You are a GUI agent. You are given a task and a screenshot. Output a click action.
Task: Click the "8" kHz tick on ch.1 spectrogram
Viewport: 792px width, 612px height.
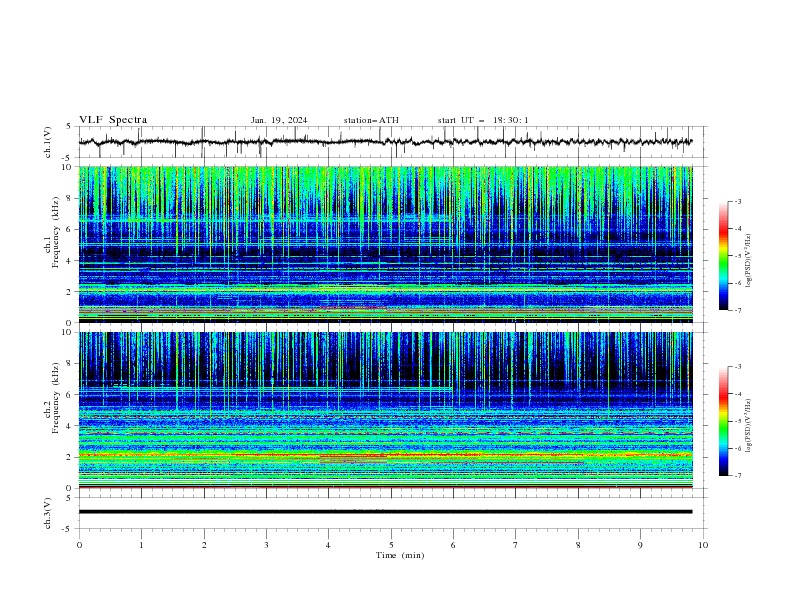tap(69, 198)
